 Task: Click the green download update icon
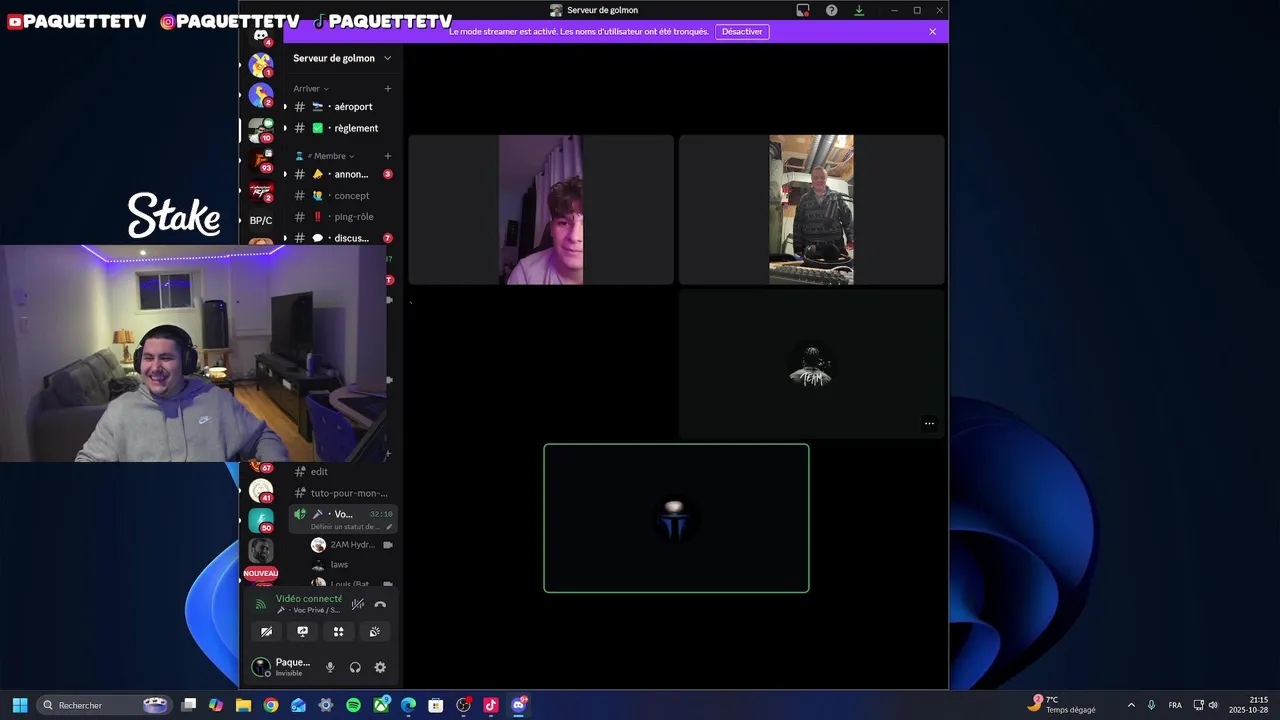coord(859,10)
